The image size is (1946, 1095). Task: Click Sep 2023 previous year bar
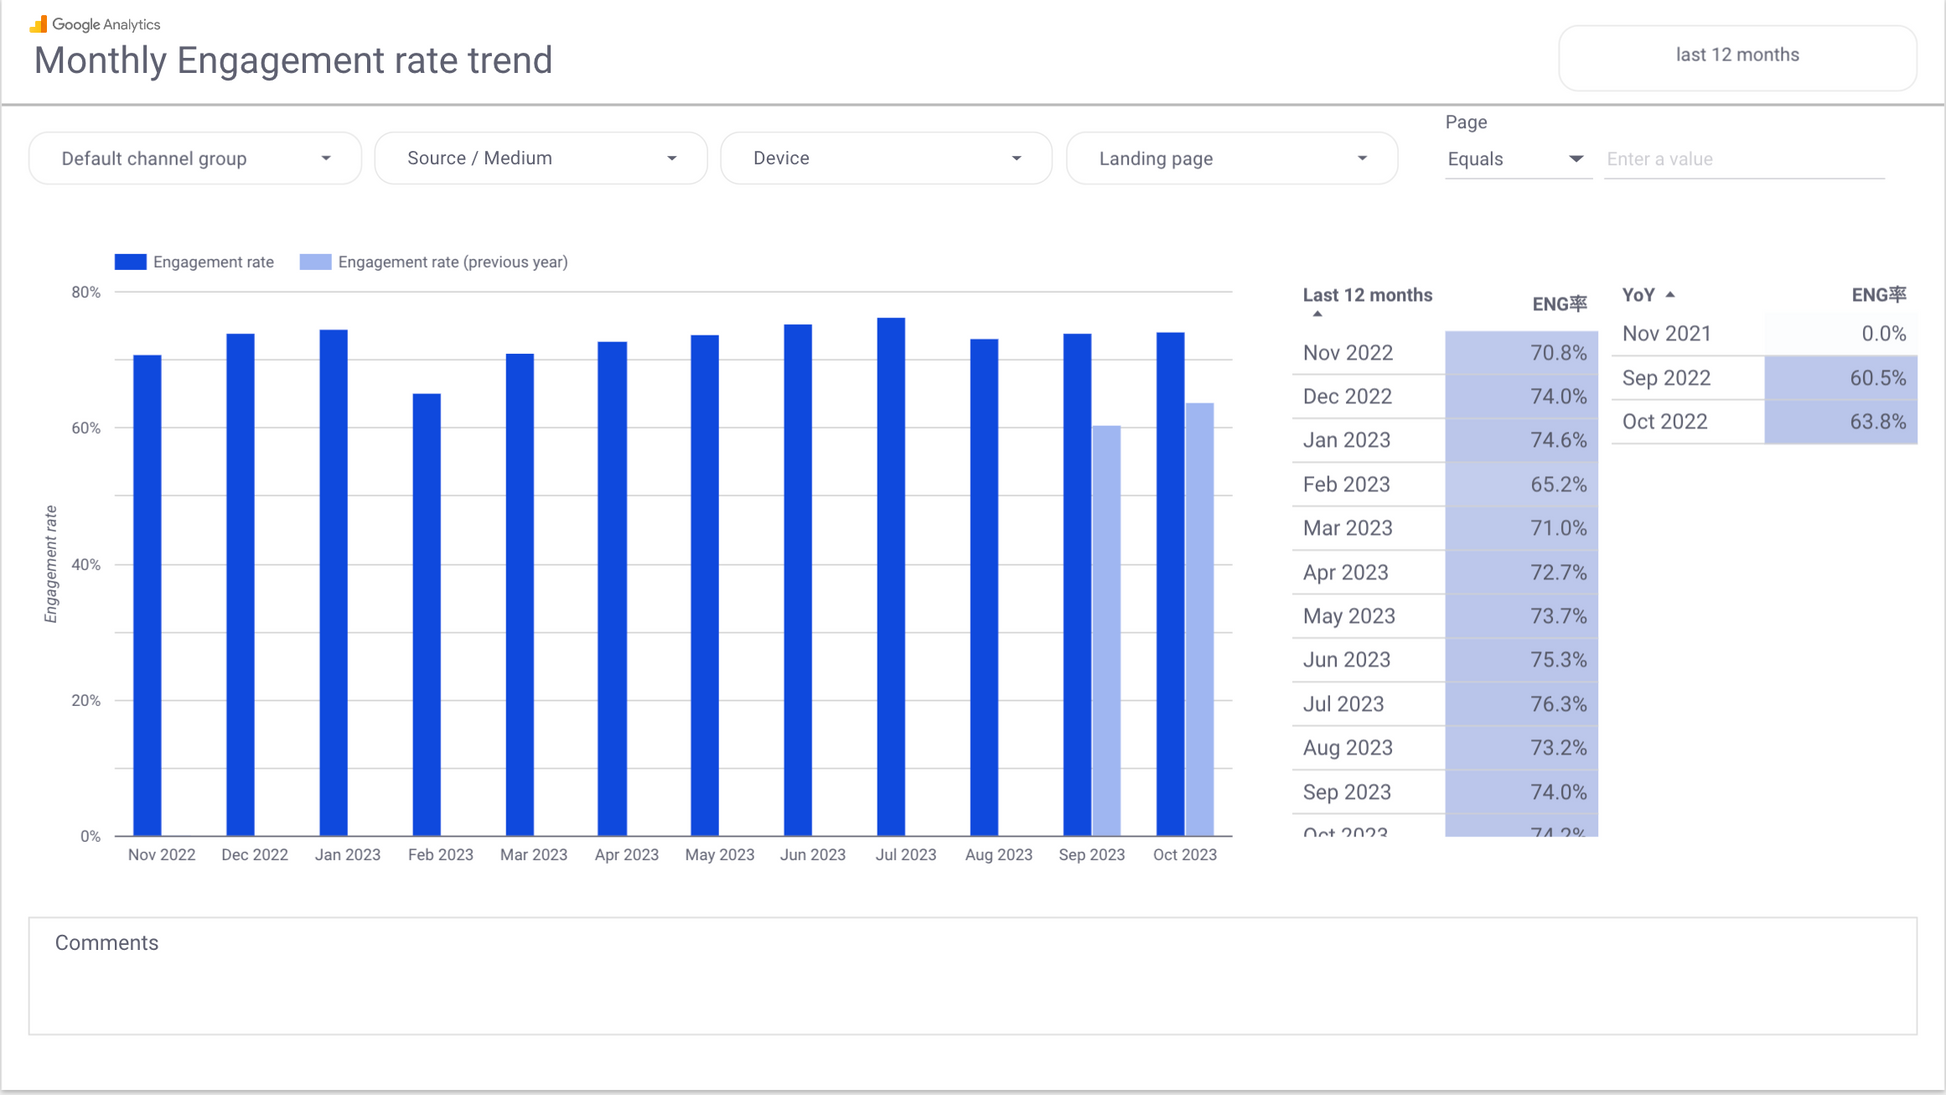[1106, 630]
